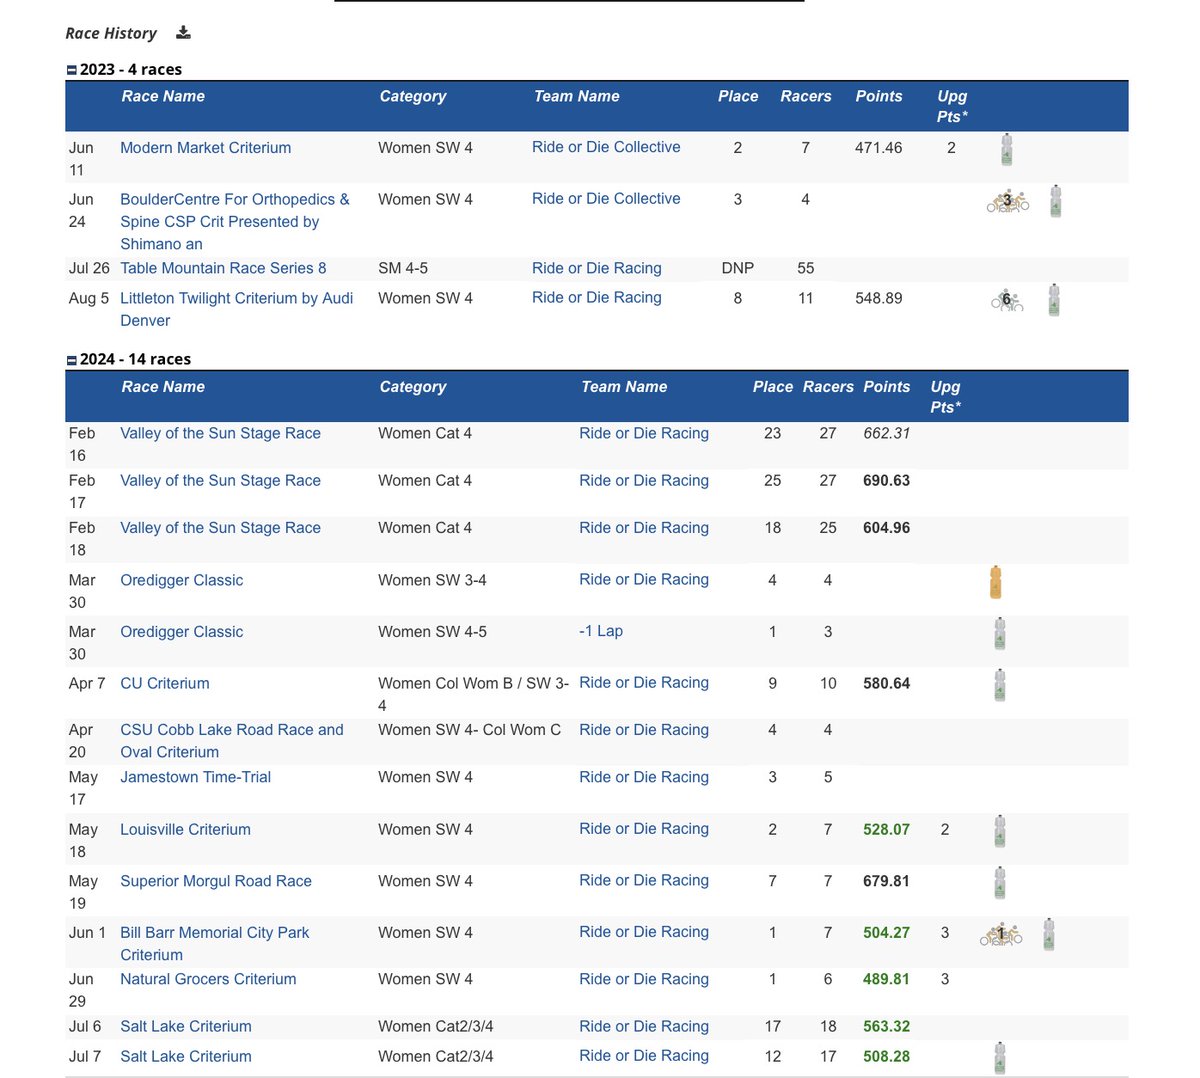The image size is (1200, 1078).
Task: Click the 508.28 points value
Action: pyautogui.click(x=887, y=1056)
